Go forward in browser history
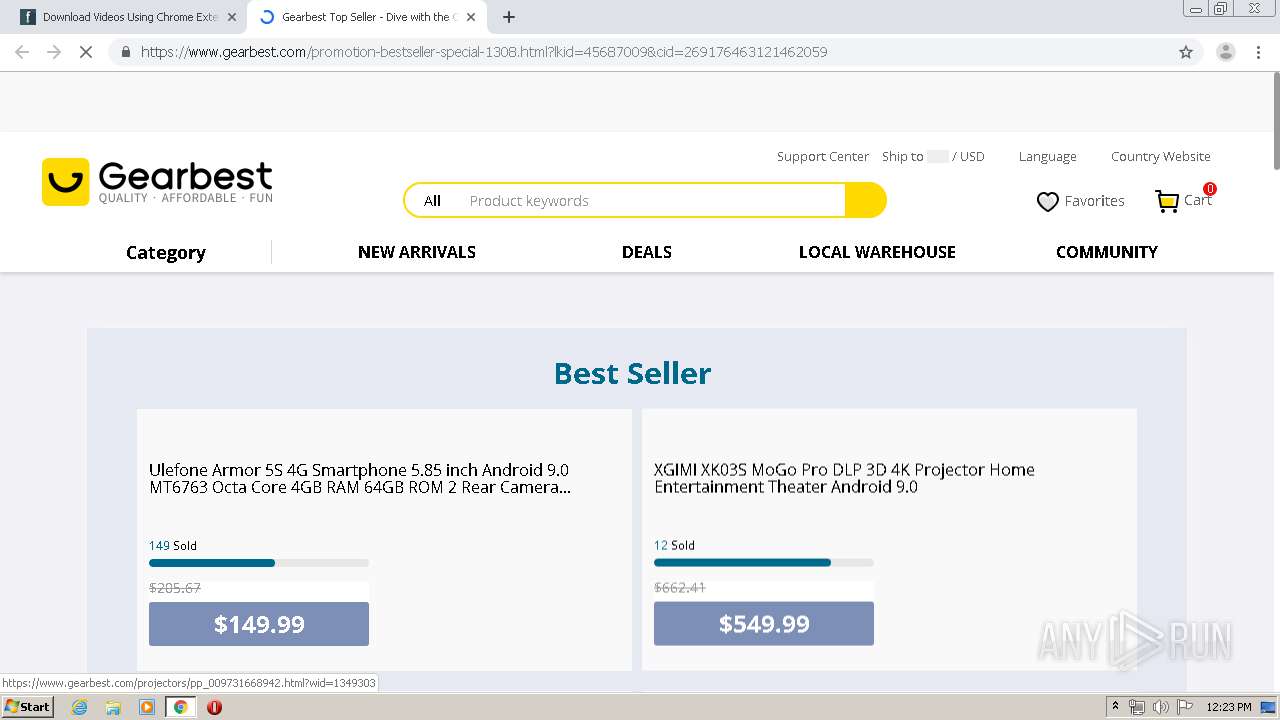Image resolution: width=1280 pixels, height=720 pixels. coord(54,52)
